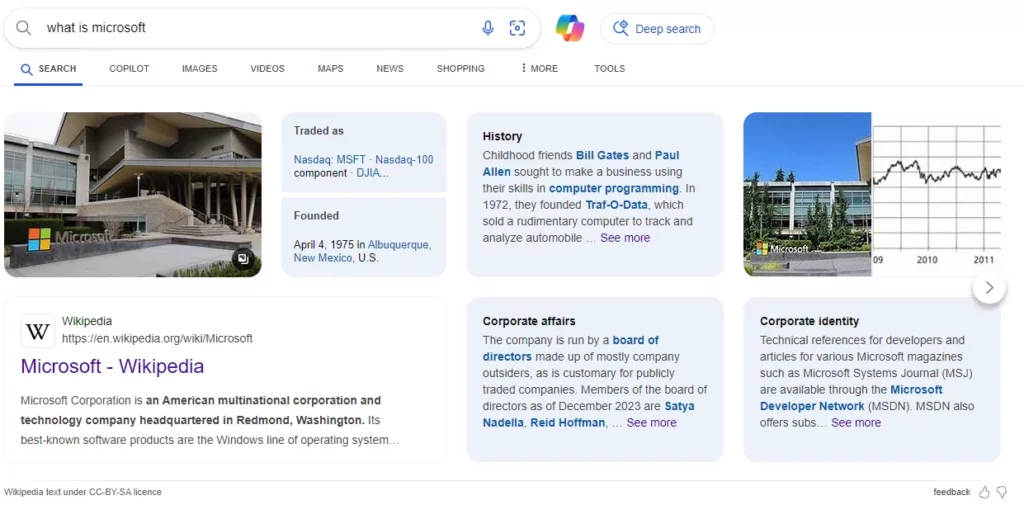
Task: Switch to the Images tab
Action: point(199,69)
